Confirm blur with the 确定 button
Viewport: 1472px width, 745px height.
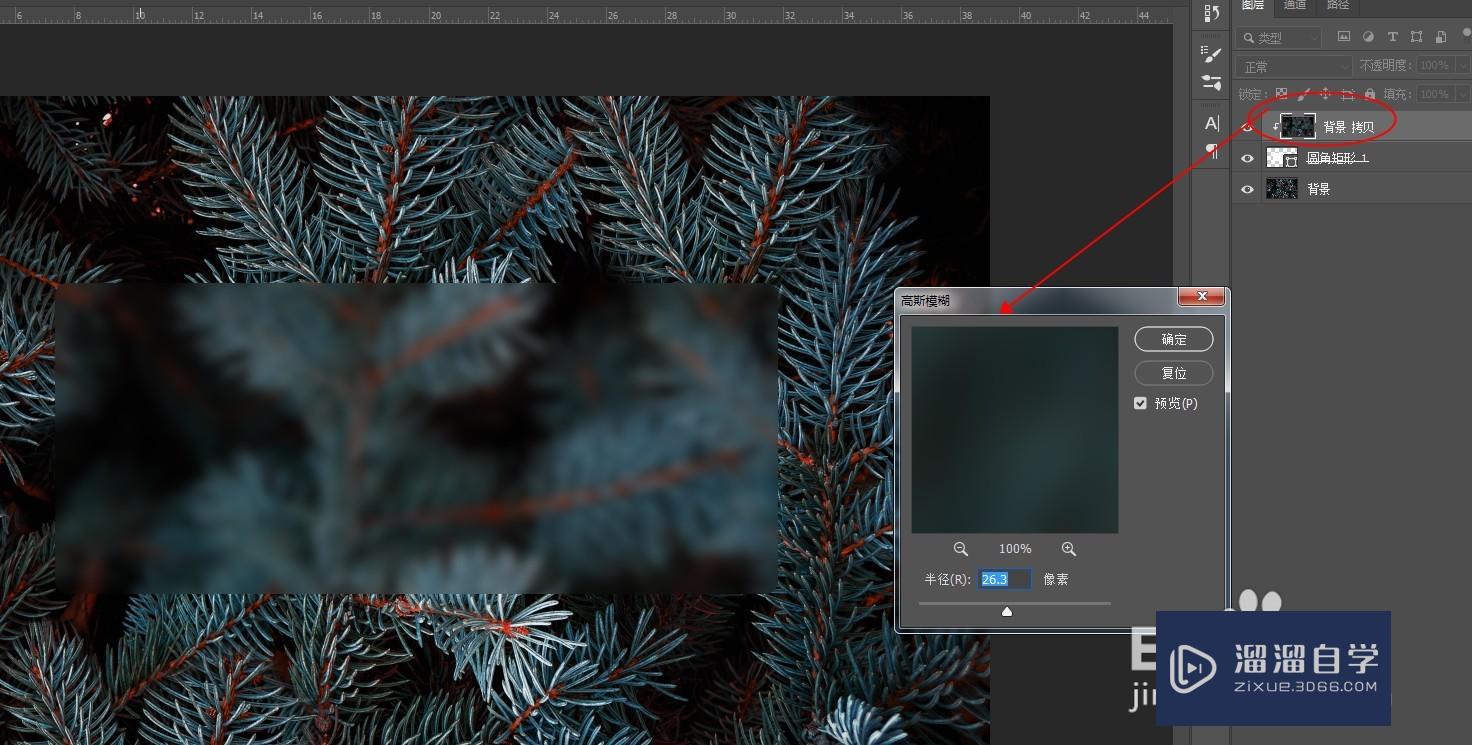click(1174, 340)
